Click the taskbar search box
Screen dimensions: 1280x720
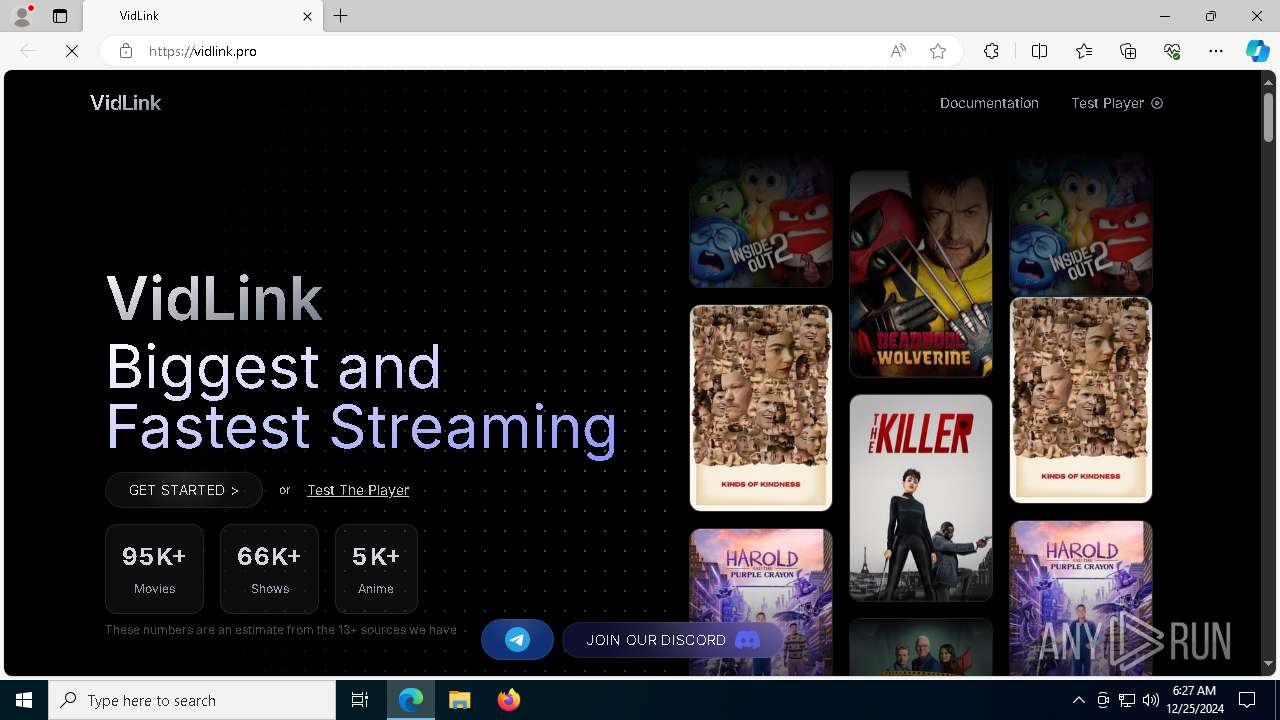pyautogui.click(x=192, y=700)
